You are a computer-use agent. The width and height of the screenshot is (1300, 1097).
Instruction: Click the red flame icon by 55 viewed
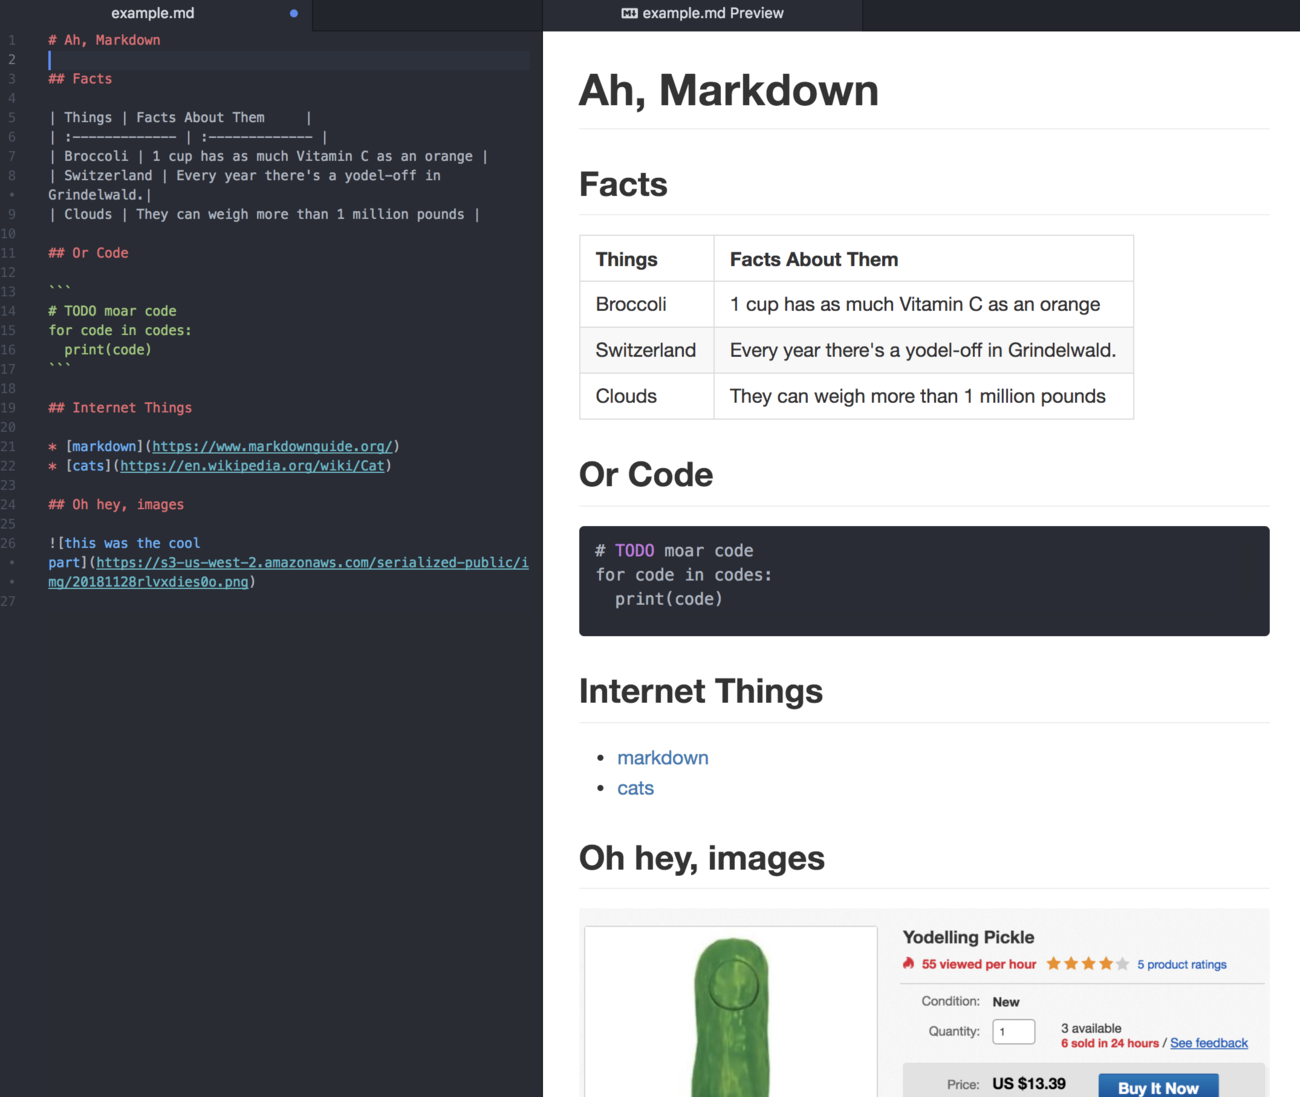908,964
